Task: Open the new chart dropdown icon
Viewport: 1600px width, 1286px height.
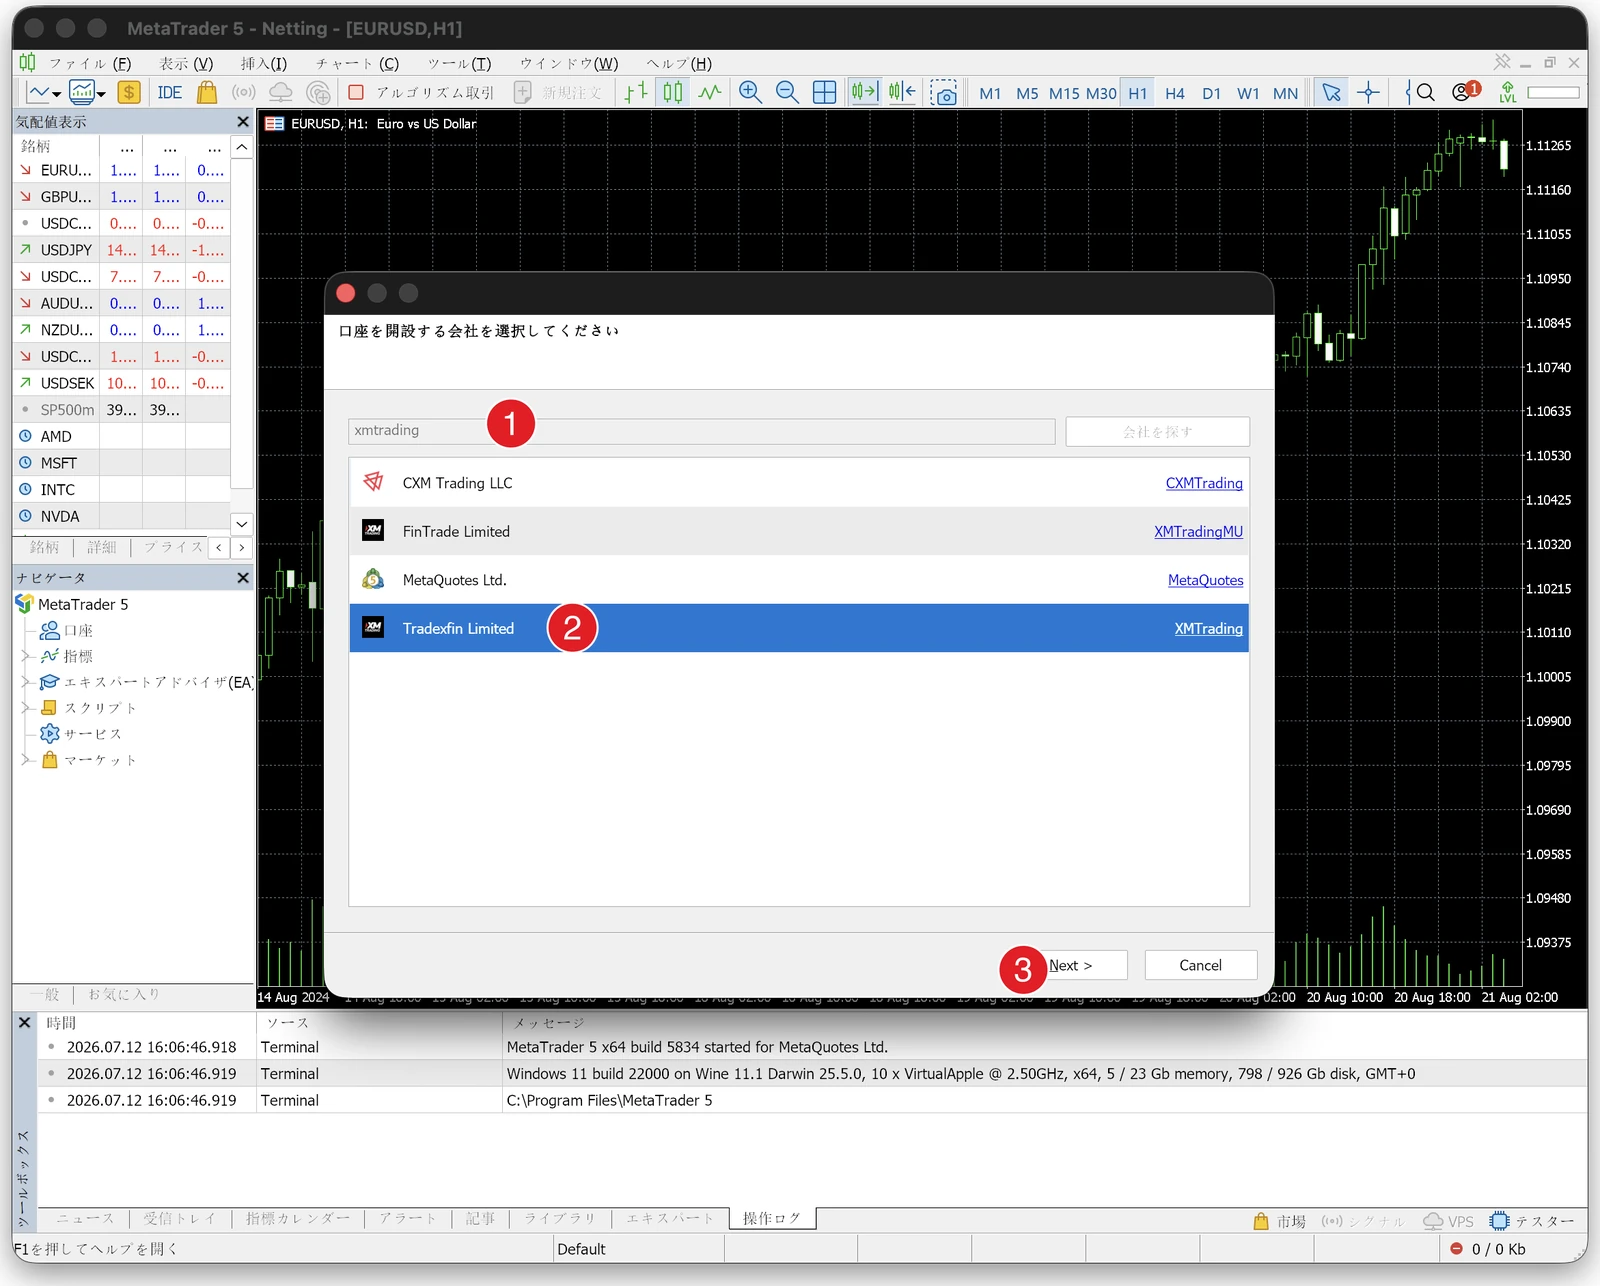Action: pos(43,93)
